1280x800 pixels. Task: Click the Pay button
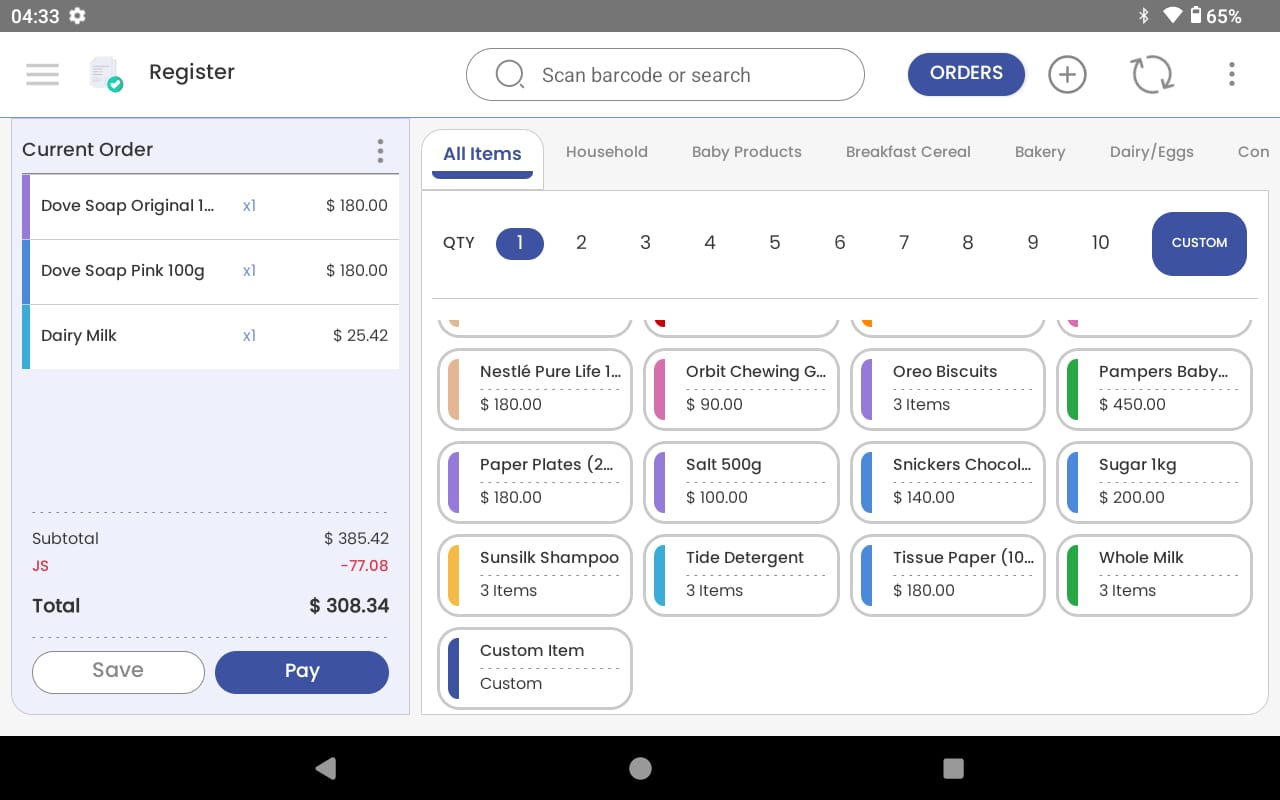(x=302, y=671)
